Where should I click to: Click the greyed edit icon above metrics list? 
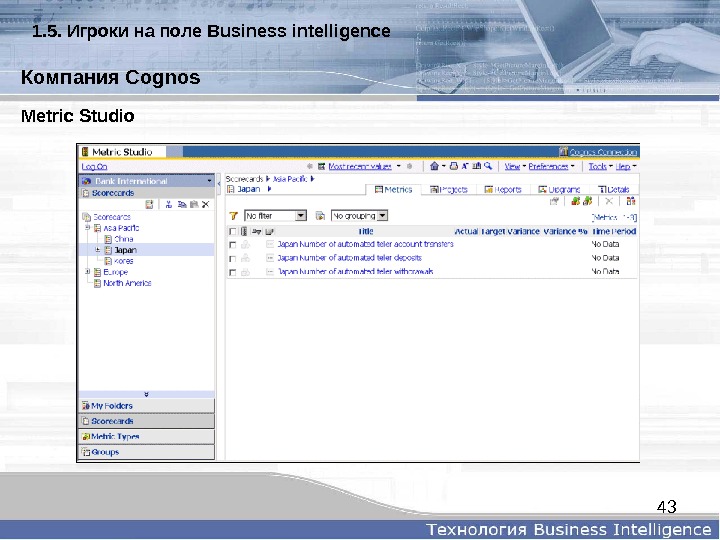pos(555,201)
